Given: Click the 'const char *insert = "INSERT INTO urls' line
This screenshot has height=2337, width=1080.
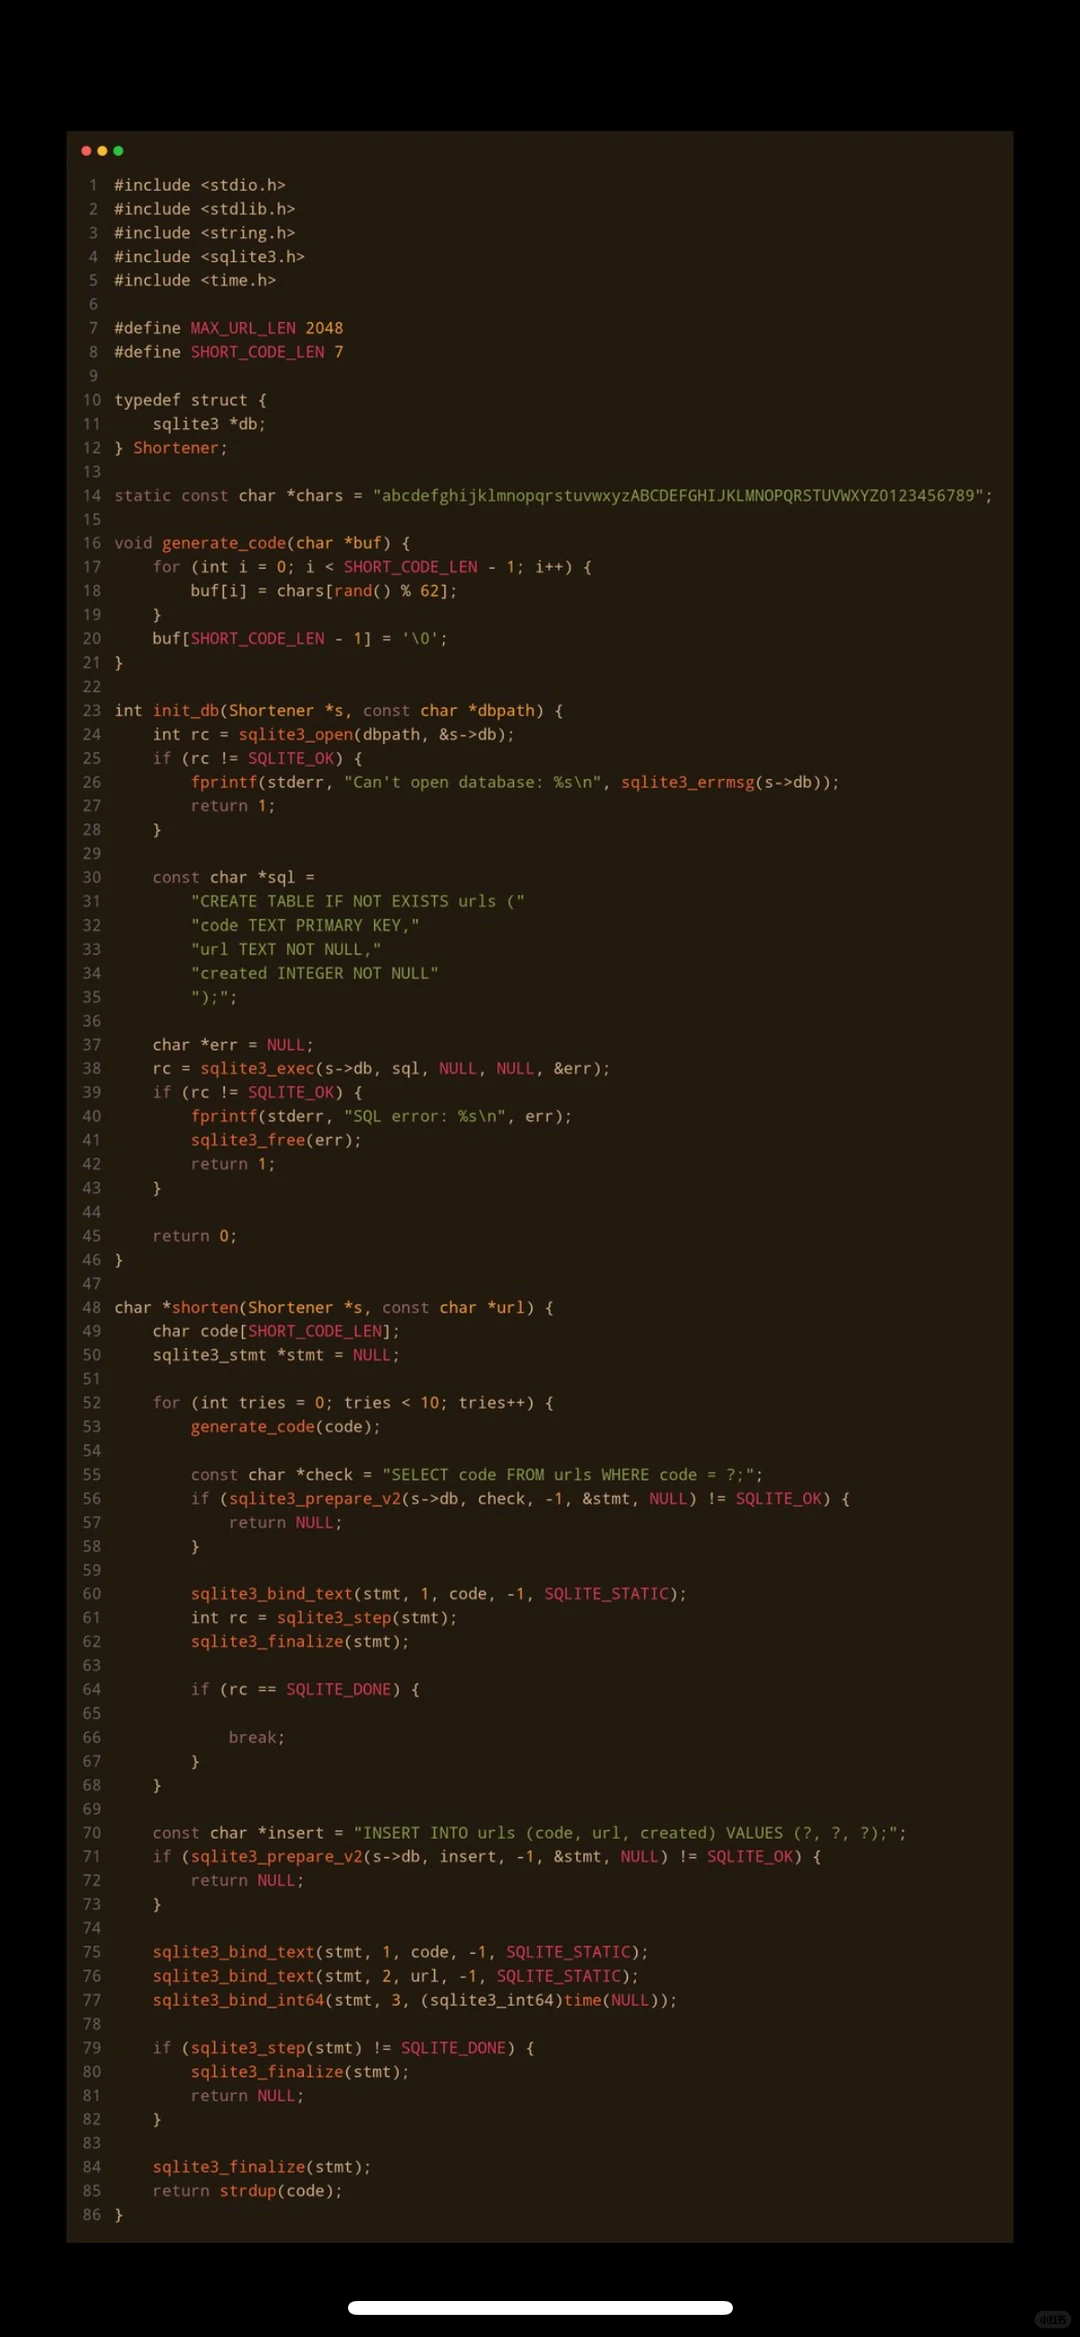Looking at the screenshot, I should coord(530,1834).
